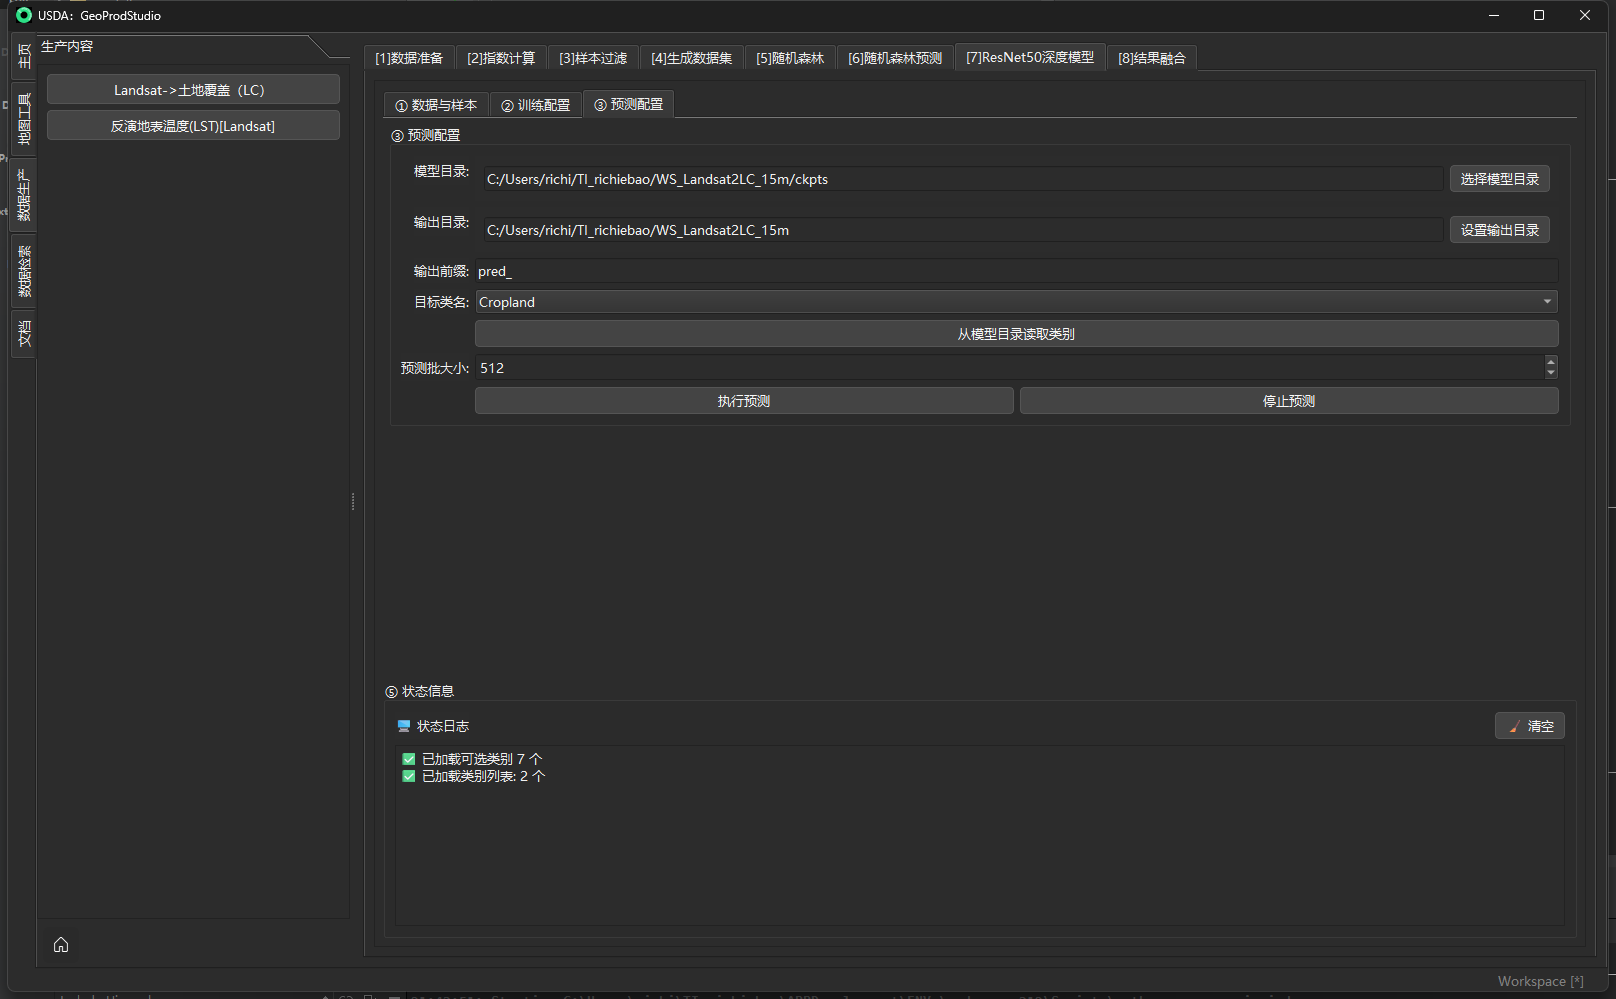This screenshot has height=999, width=1616.
Task: Decrease 预测批大小 with the down arrow
Action: [1551, 373]
